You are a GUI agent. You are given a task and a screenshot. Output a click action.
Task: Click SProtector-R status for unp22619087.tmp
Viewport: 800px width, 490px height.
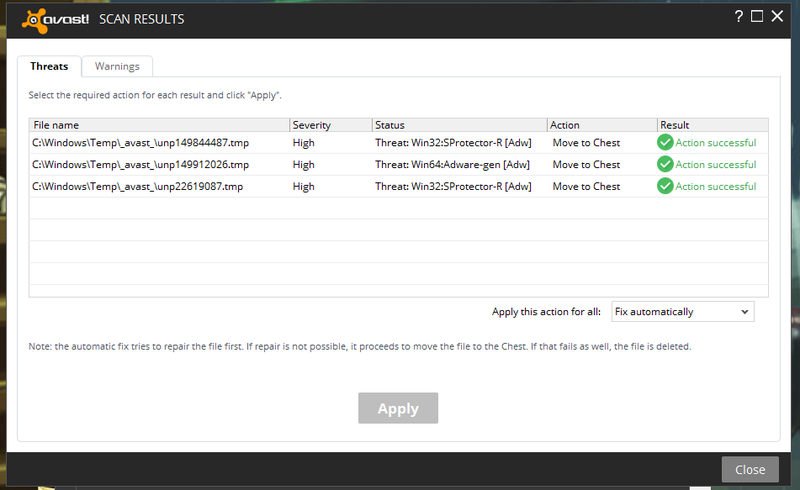tap(453, 187)
